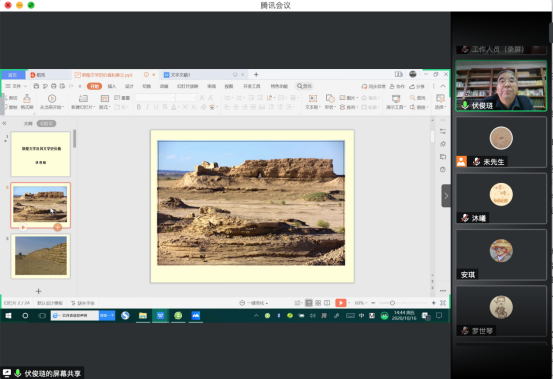
Task: Expand the 新建幻灯片 dropdown
Action: click(x=83, y=107)
